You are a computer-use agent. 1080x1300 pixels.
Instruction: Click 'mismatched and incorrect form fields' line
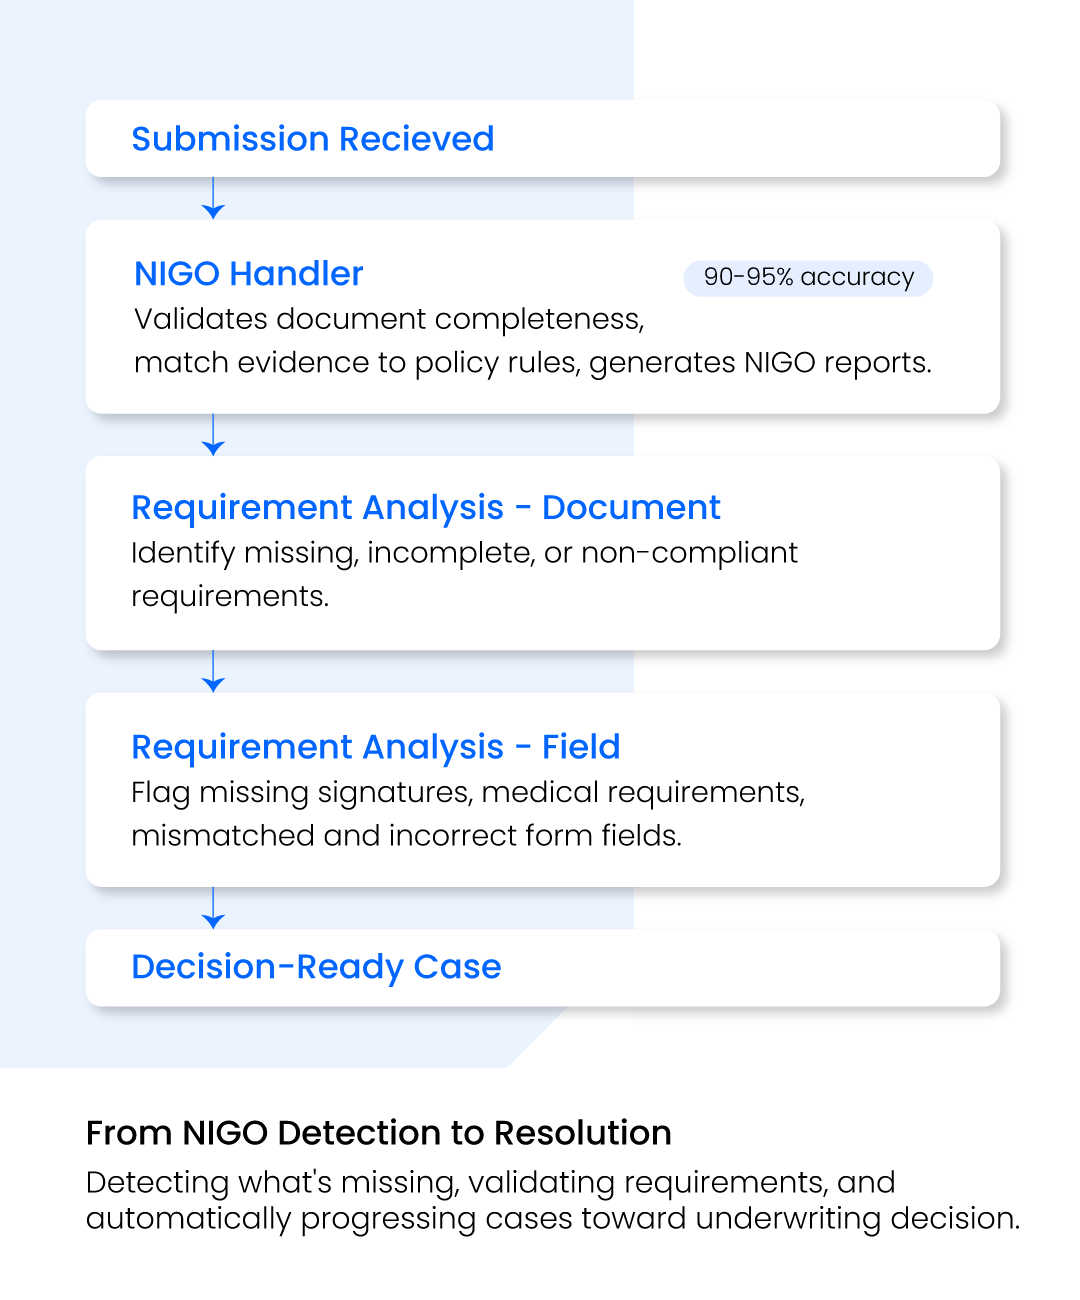coord(406,835)
